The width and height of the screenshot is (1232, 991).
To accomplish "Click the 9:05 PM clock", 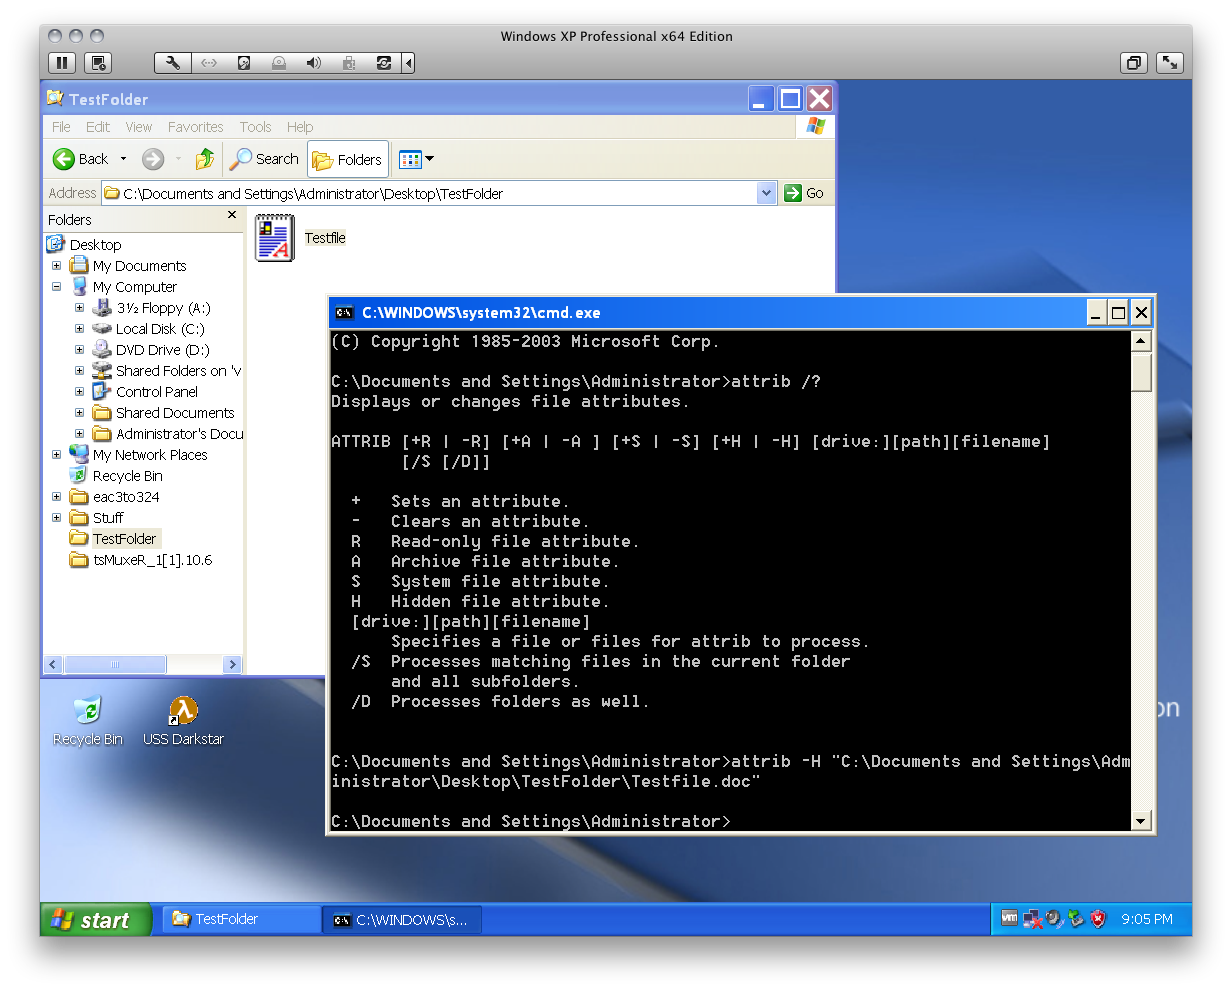I will point(1147,919).
